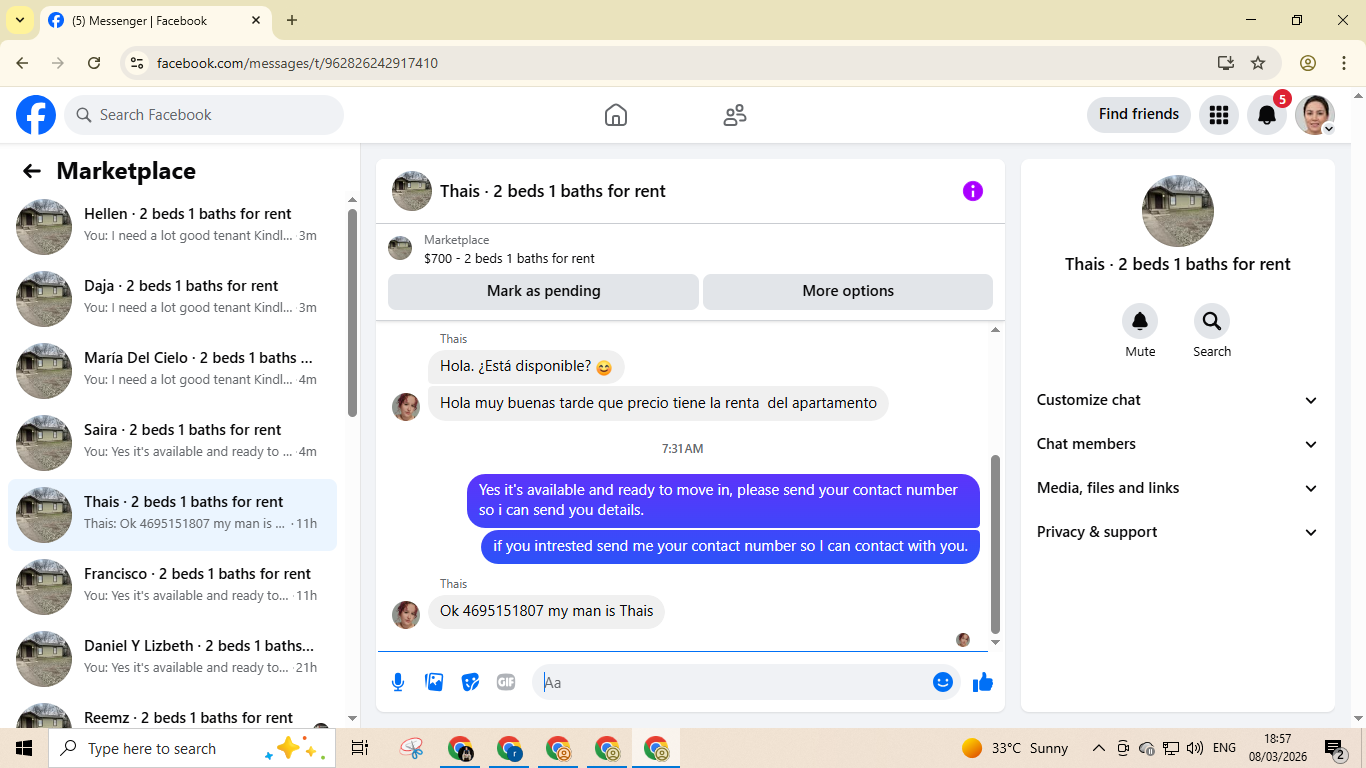Open Daja conversation

click(x=172, y=299)
